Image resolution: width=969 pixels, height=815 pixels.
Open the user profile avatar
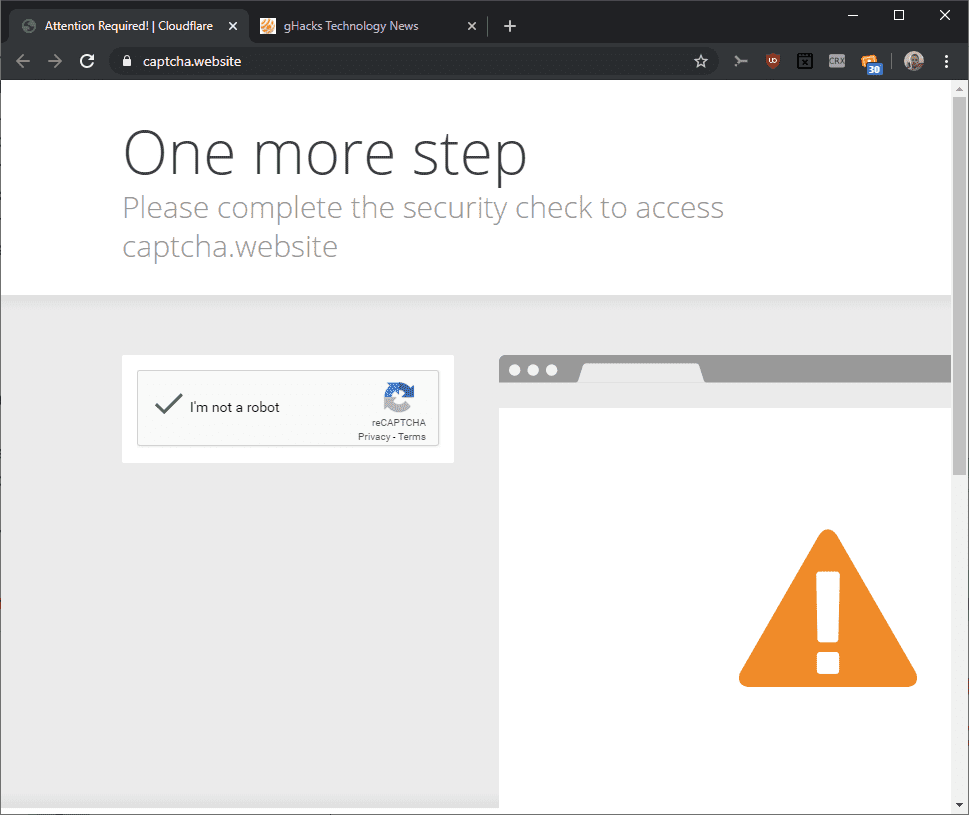(x=914, y=61)
